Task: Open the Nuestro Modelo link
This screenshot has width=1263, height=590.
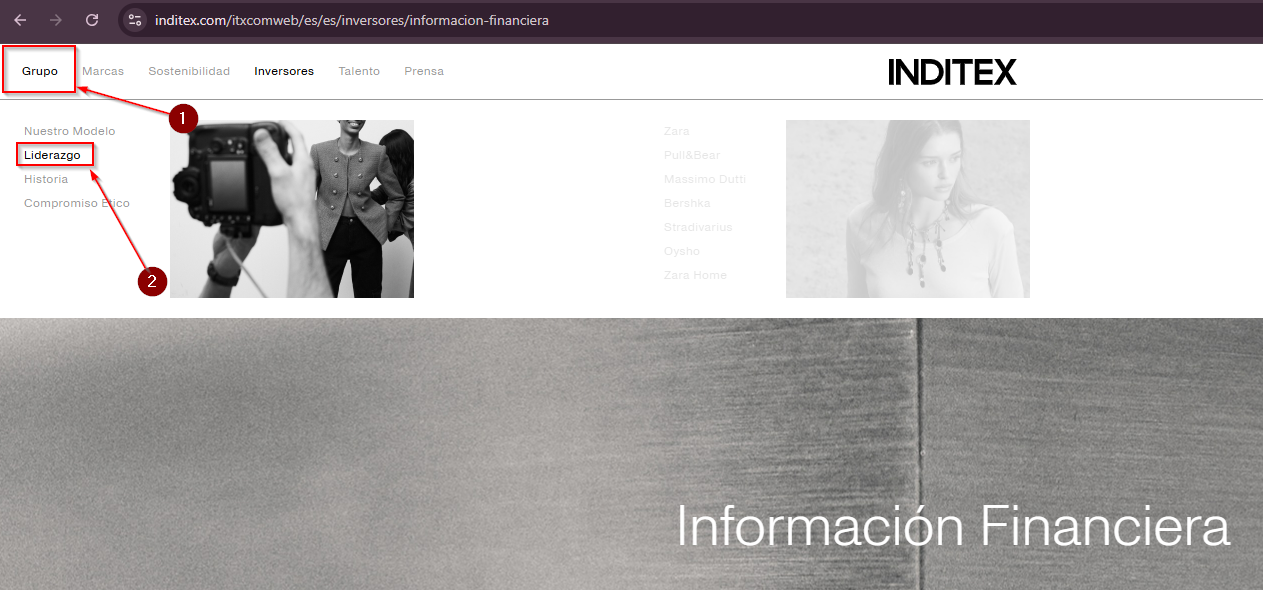Action: [70, 131]
